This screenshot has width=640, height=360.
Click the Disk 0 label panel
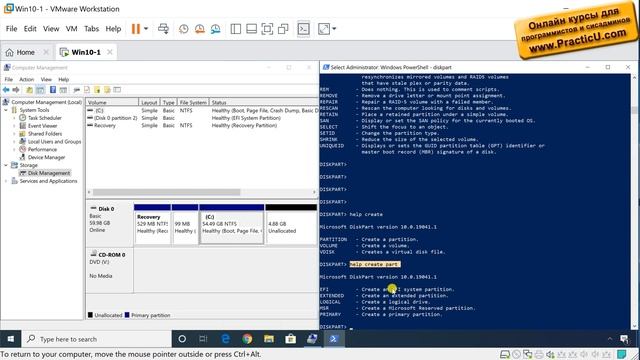tap(109, 223)
